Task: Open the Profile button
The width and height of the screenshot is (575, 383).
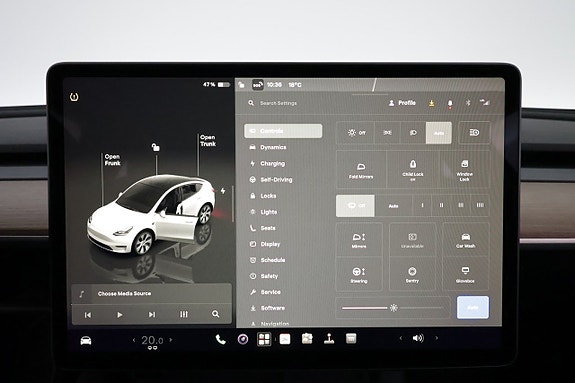Action: point(402,103)
